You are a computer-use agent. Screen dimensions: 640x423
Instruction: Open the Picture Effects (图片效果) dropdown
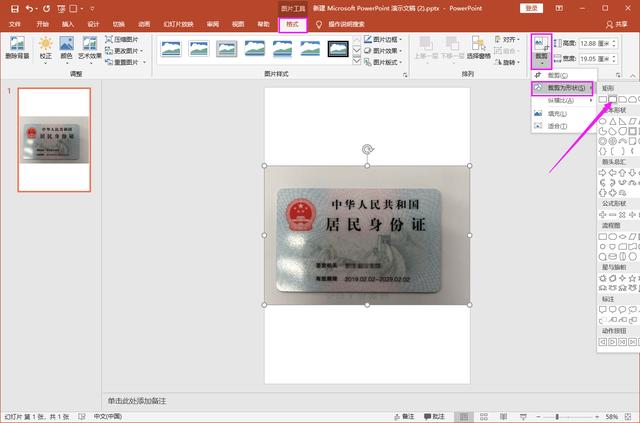pos(383,51)
